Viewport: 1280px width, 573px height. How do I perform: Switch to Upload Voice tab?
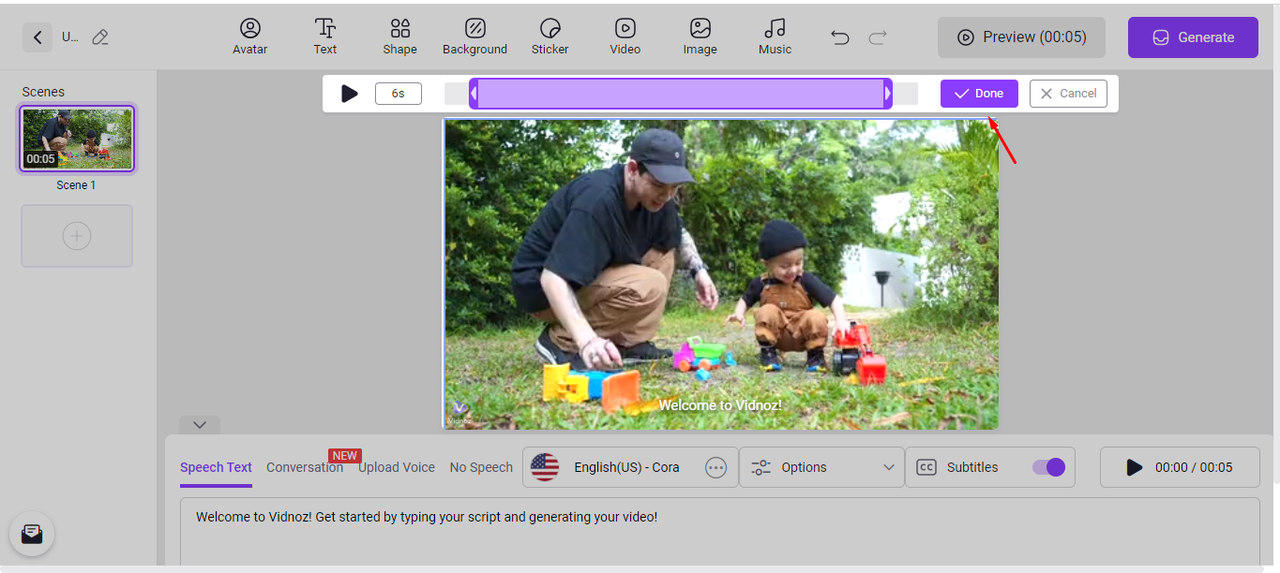[x=397, y=467]
